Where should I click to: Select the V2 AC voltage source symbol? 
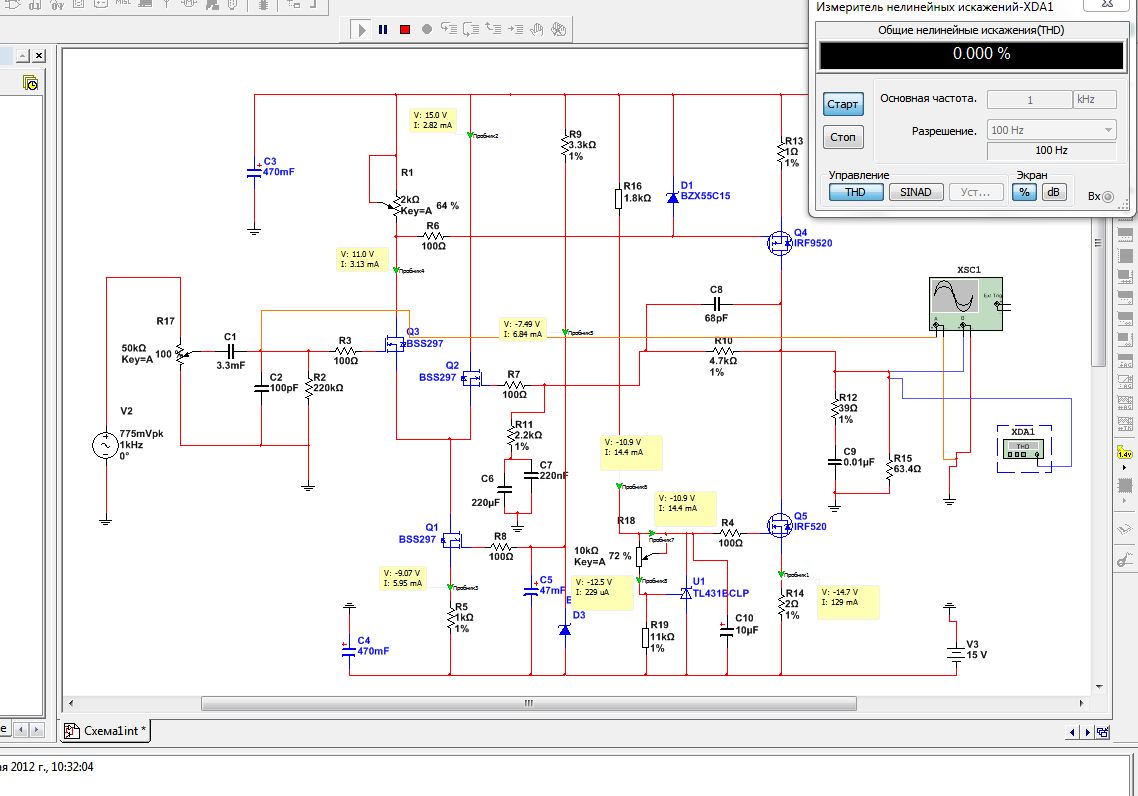(x=105, y=445)
